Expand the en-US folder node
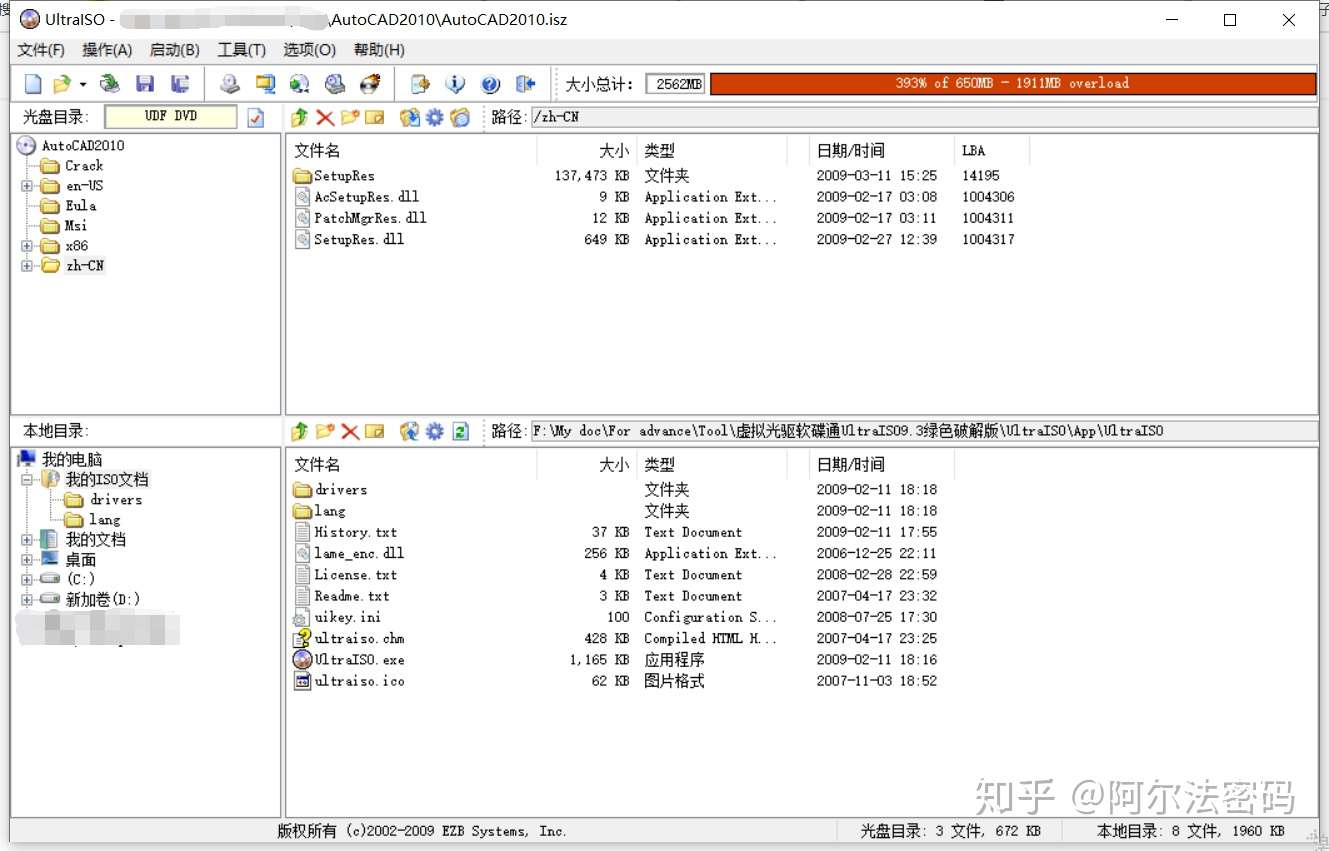 (x=27, y=186)
